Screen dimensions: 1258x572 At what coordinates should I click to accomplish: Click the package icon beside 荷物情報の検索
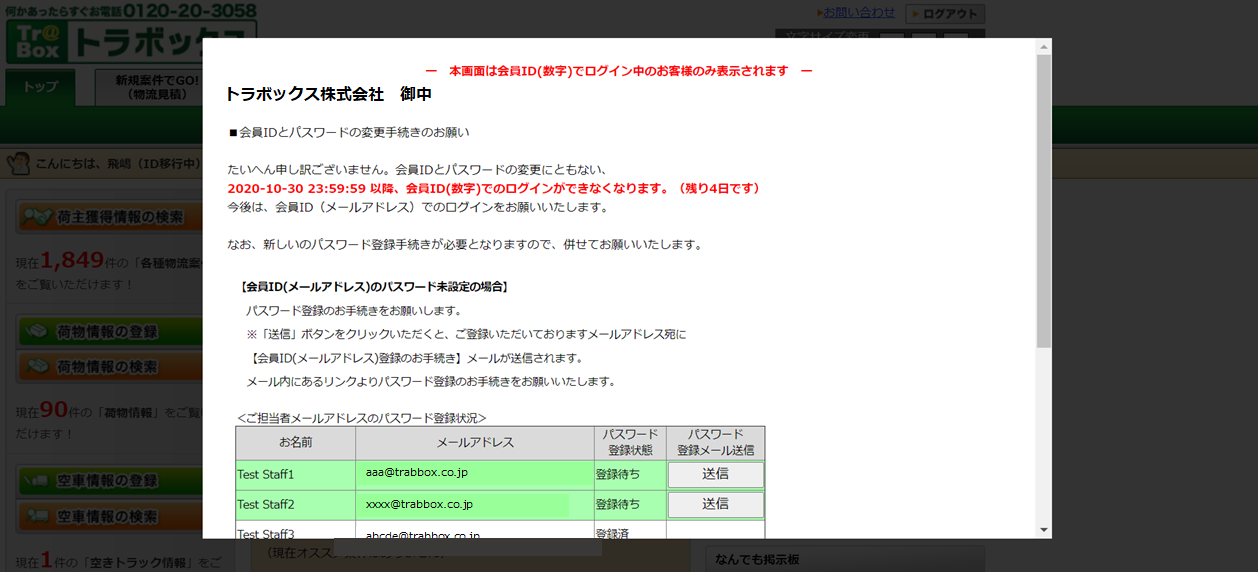37,367
